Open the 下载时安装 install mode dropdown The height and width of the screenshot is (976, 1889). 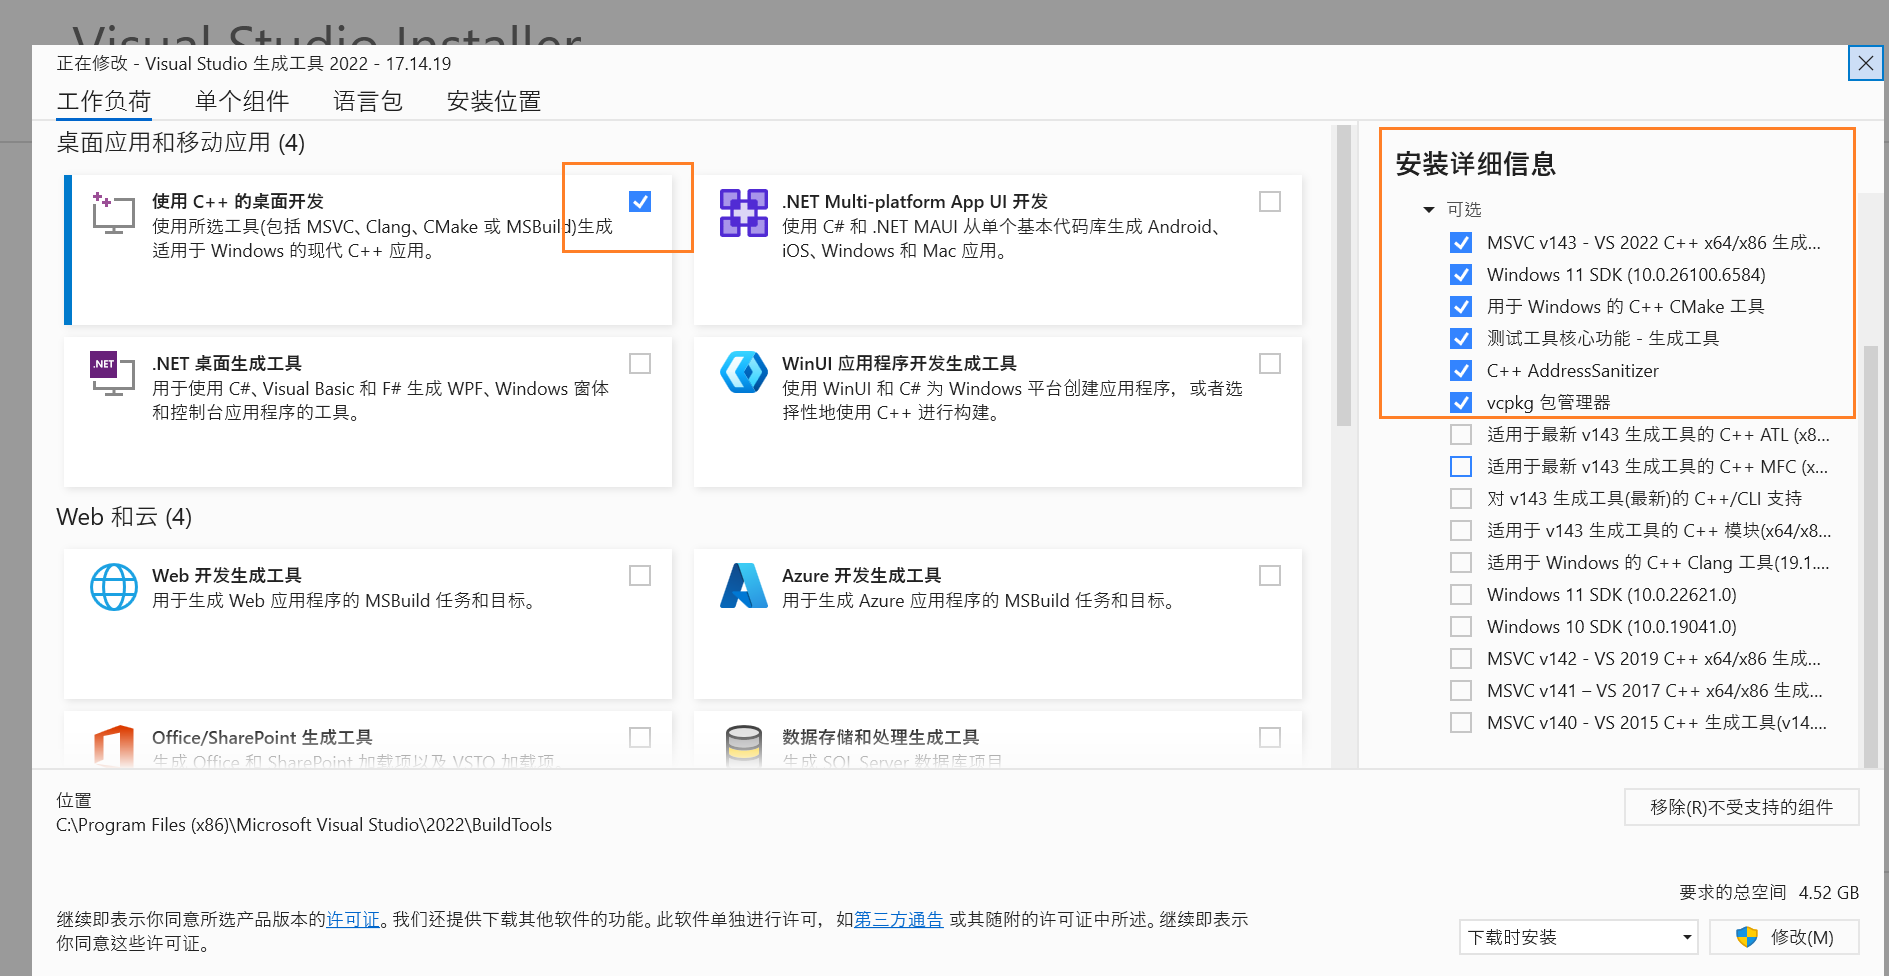point(1578,937)
